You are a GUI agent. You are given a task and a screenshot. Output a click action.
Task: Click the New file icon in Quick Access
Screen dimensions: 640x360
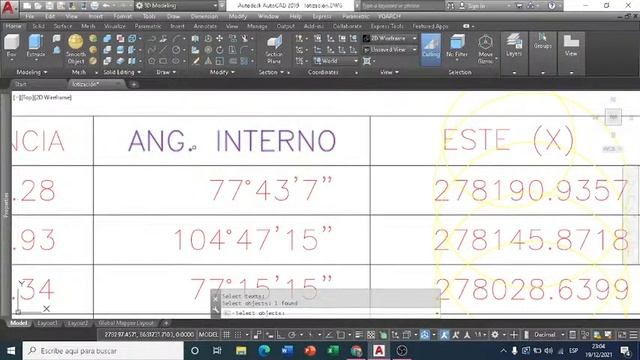click(x=27, y=6)
